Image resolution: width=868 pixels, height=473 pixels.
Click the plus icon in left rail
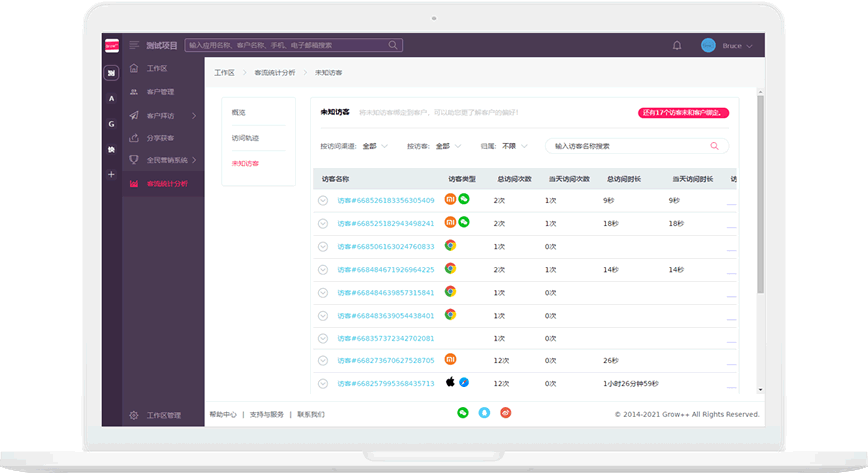pyautogui.click(x=111, y=174)
